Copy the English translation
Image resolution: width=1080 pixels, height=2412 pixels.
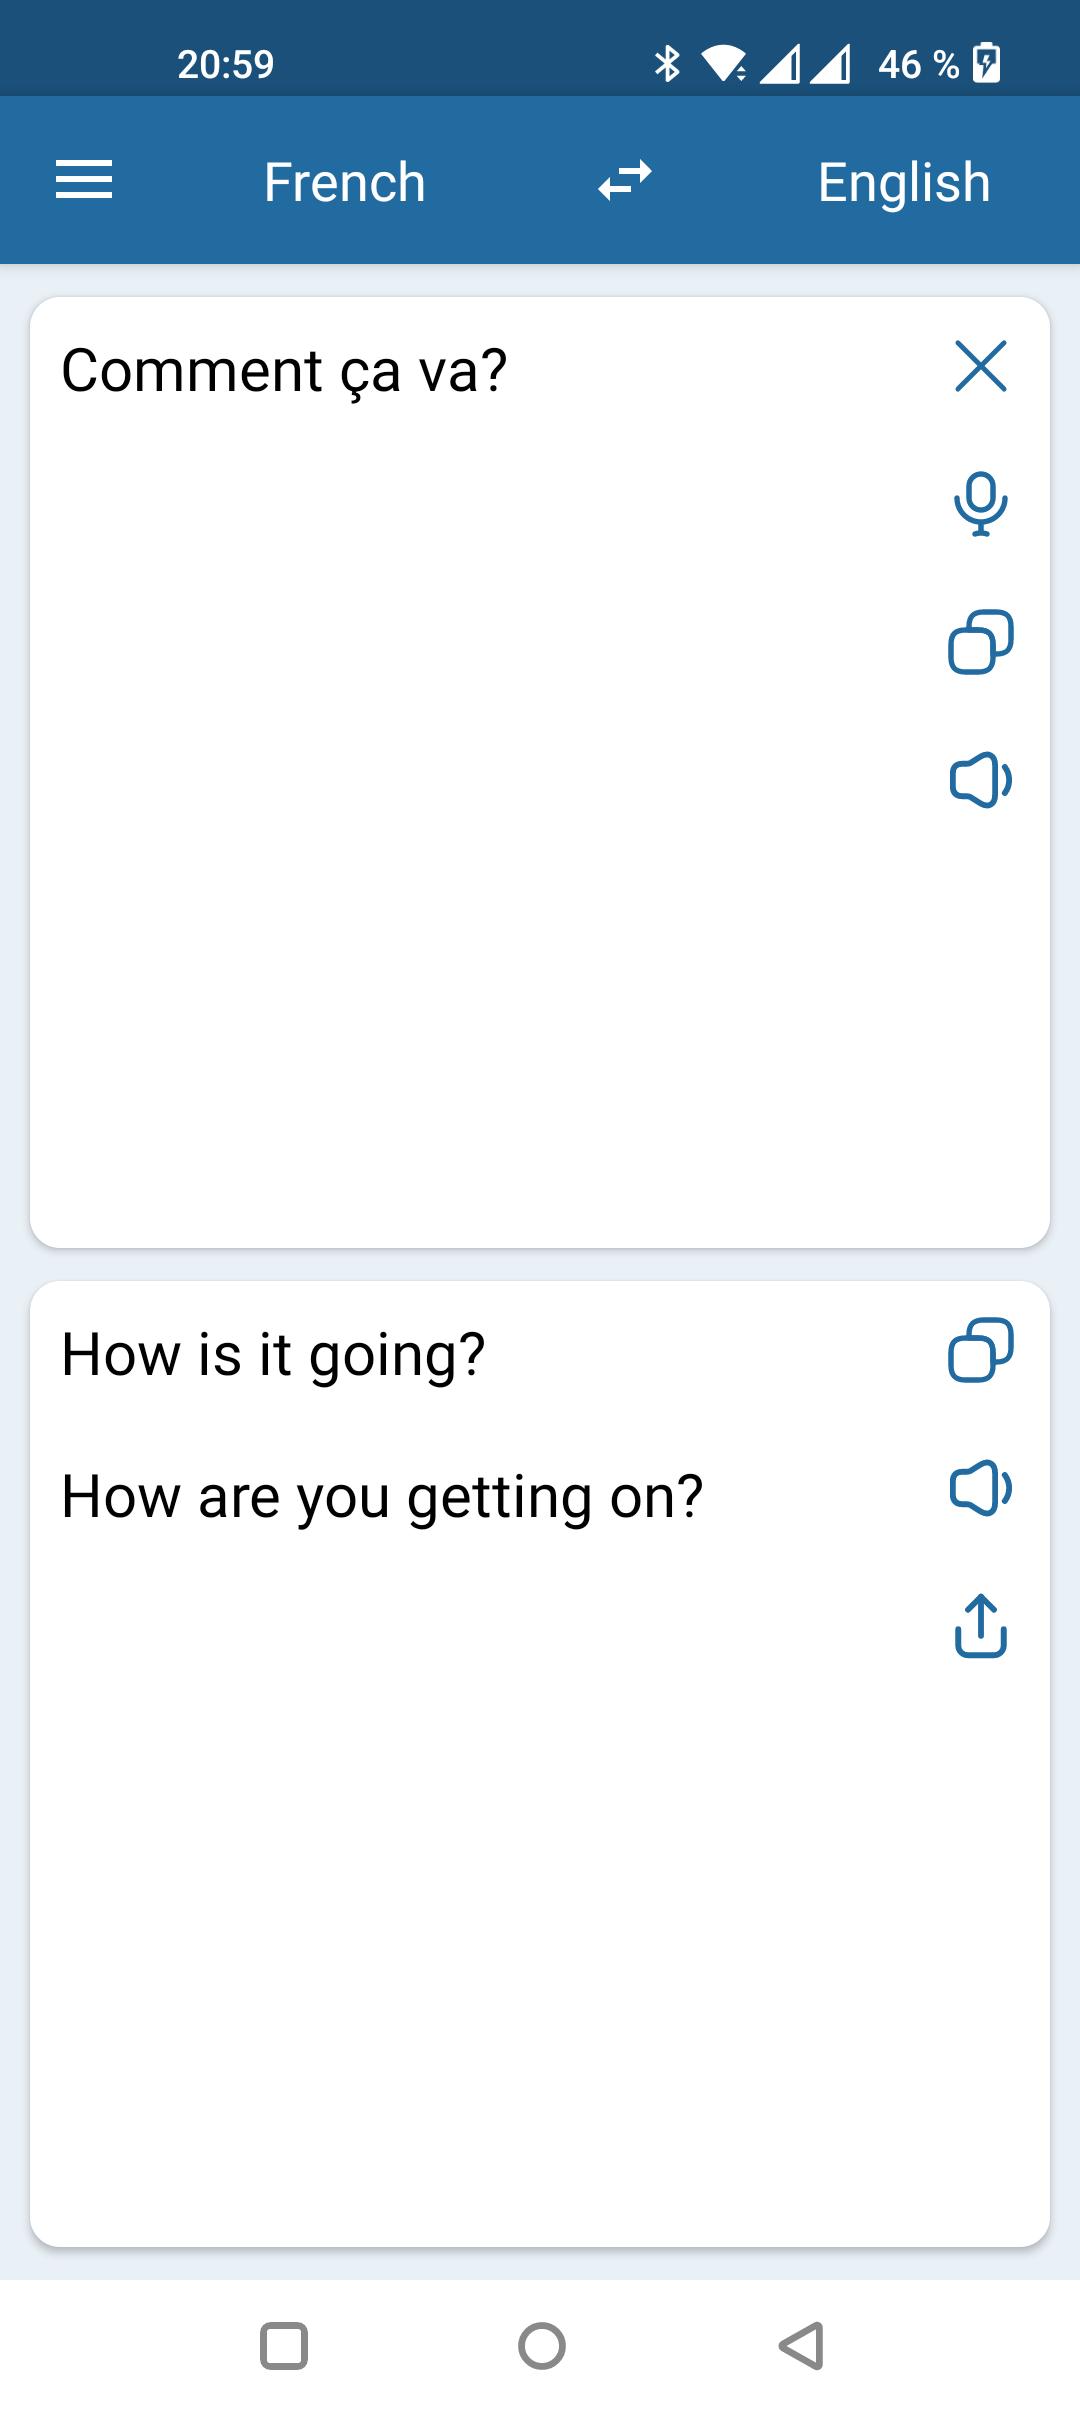pyautogui.click(x=981, y=1350)
